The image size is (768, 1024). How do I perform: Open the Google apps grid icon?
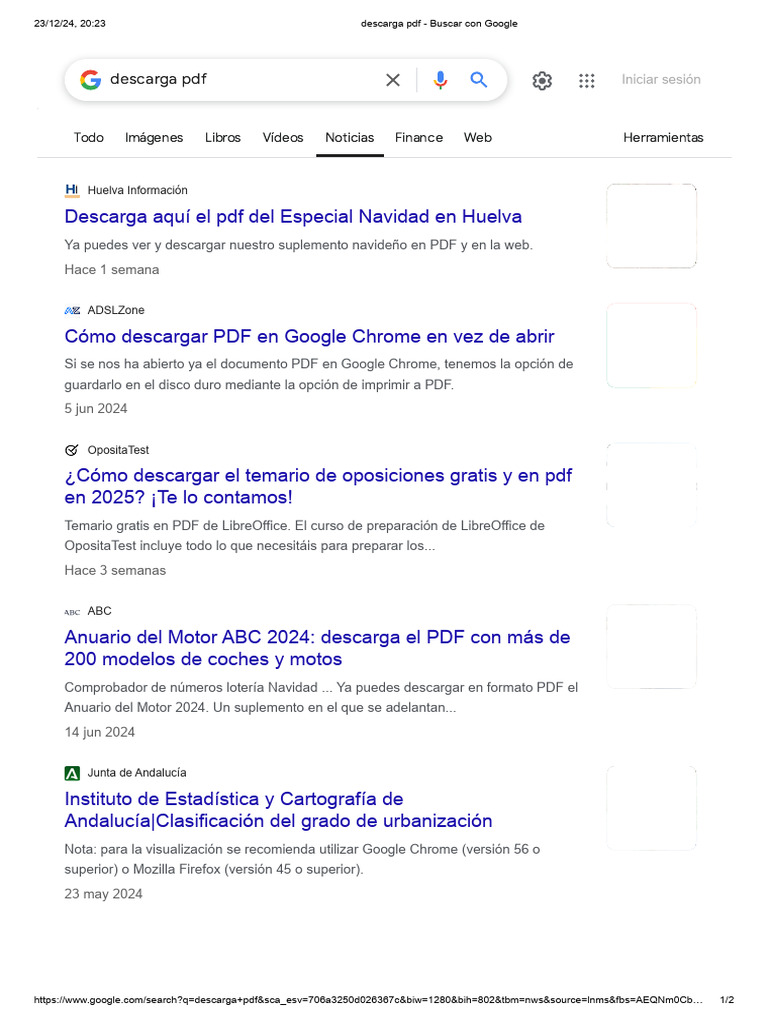point(586,80)
